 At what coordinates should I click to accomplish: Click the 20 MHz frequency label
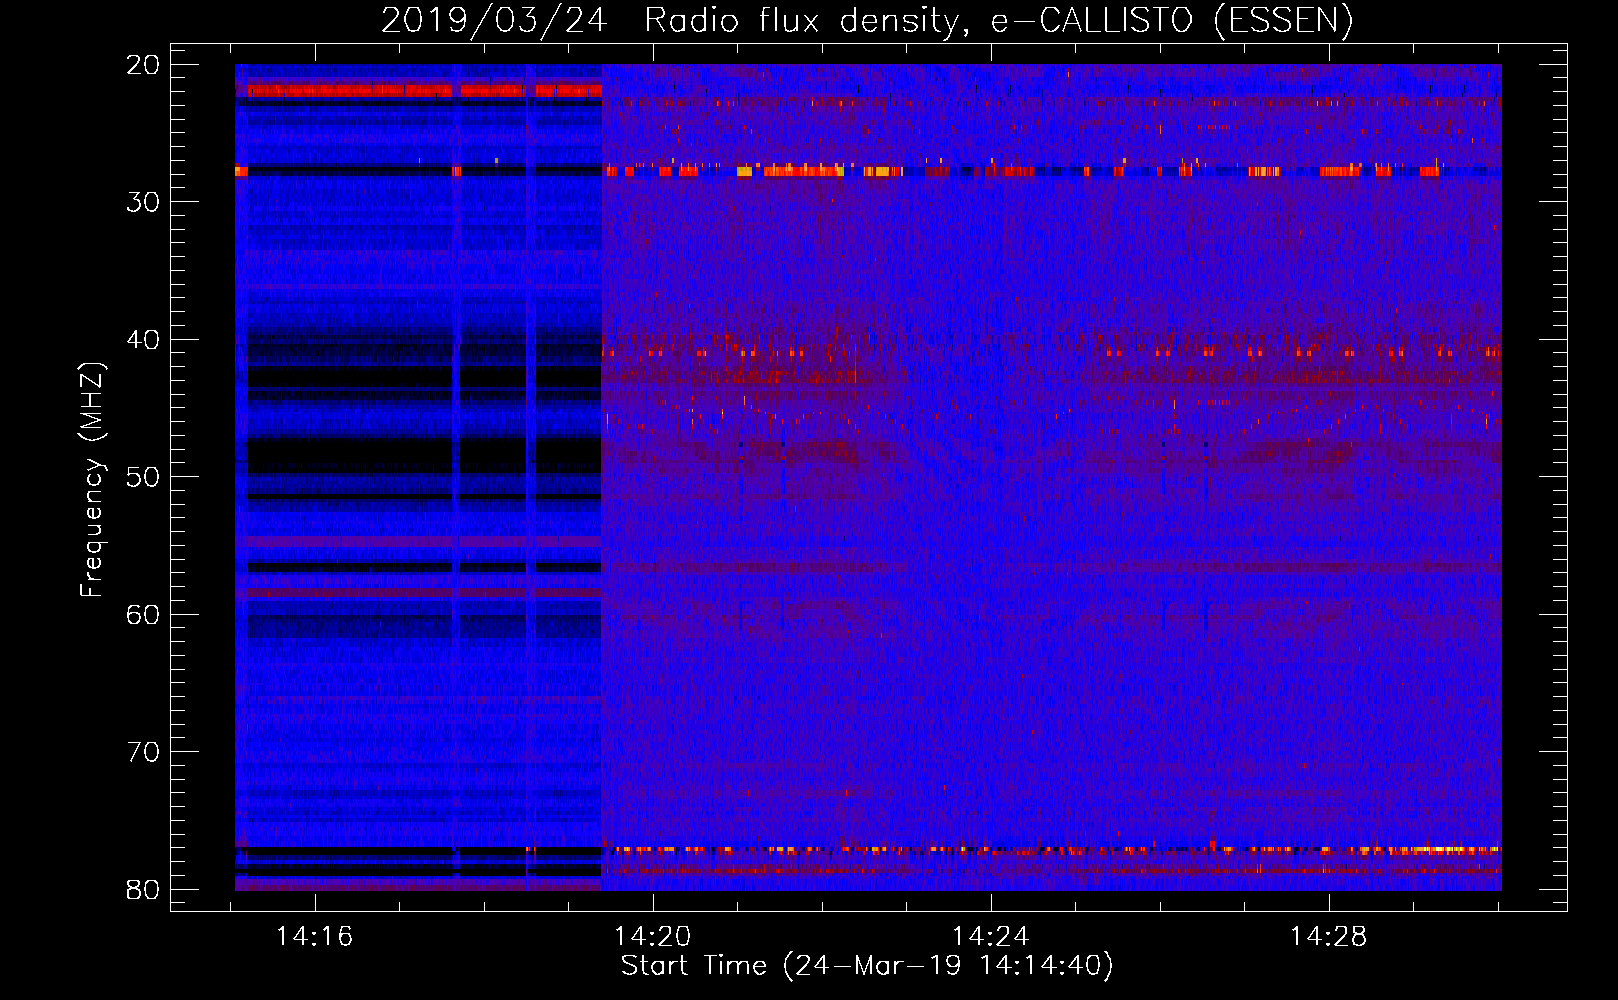click(144, 65)
